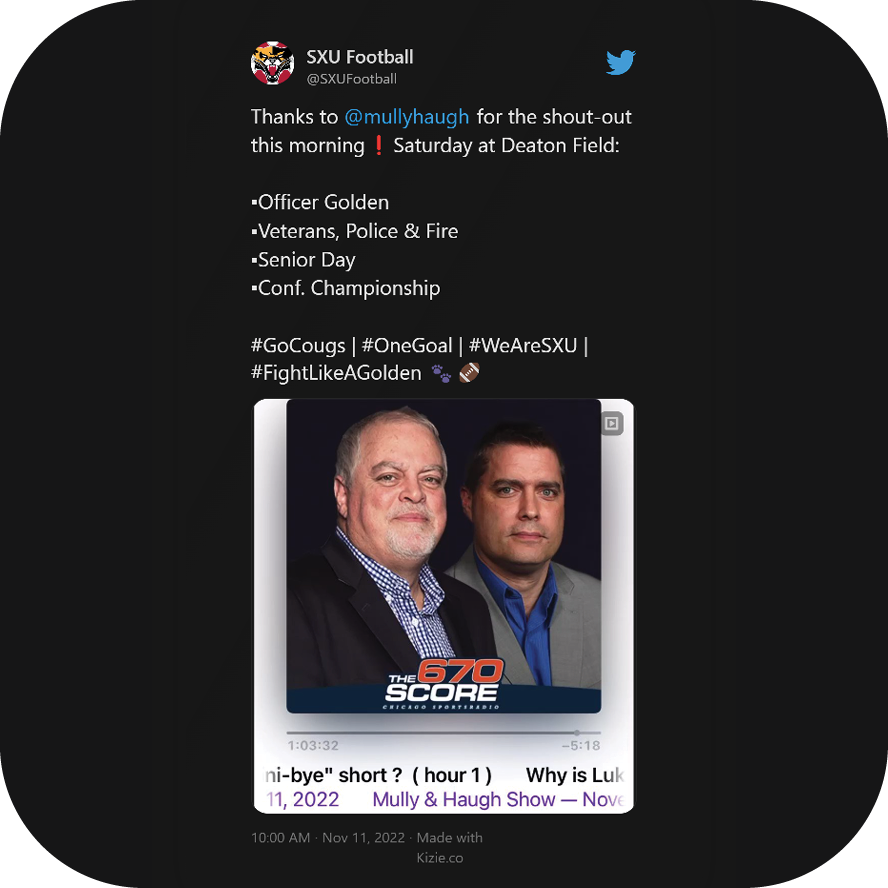
Task: Click the Kizie.co credit text
Action: point(440,858)
